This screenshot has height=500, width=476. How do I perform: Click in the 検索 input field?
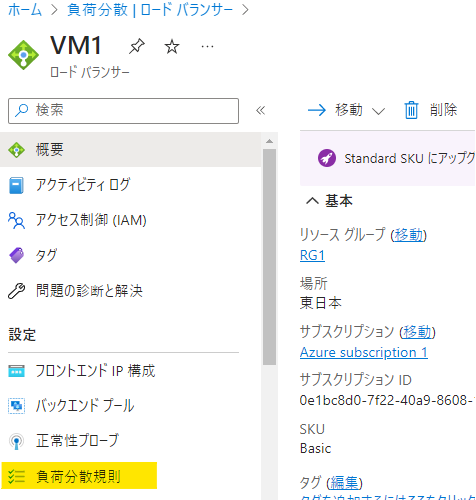pyautogui.click(x=123, y=111)
